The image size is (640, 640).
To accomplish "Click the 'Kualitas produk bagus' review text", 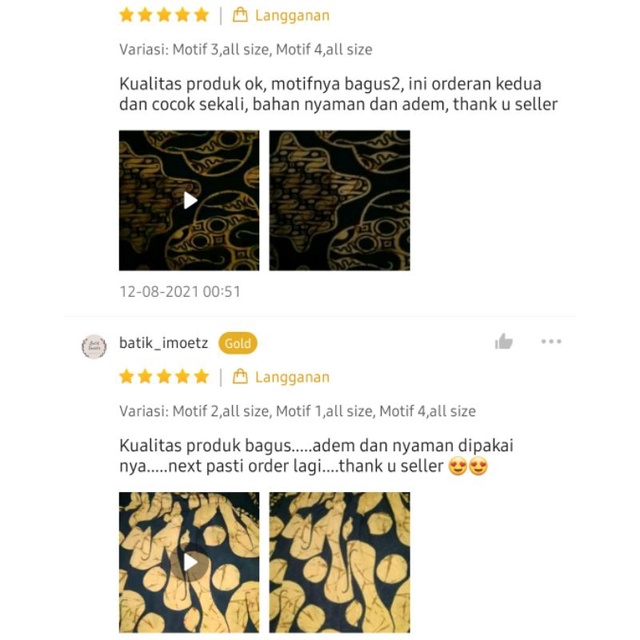I will (316, 456).
